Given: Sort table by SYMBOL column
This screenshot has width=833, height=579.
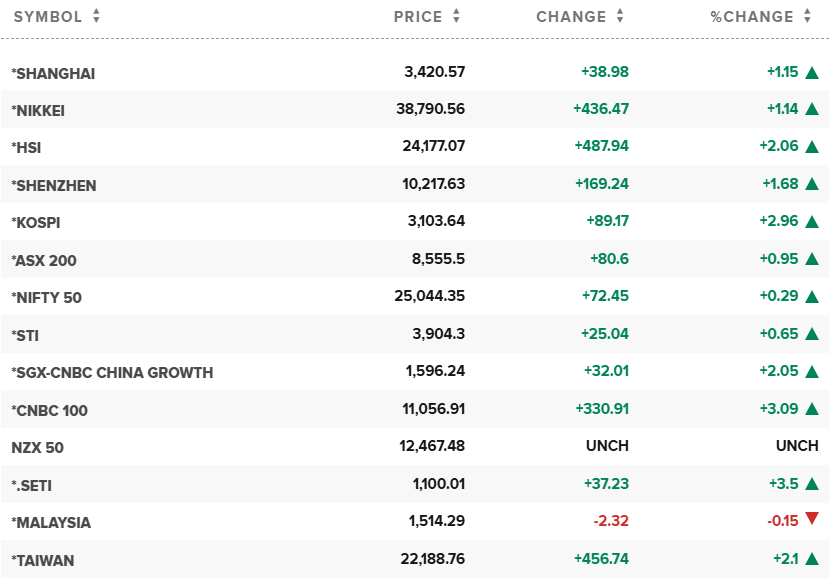Looking at the screenshot, I should [x=57, y=17].
